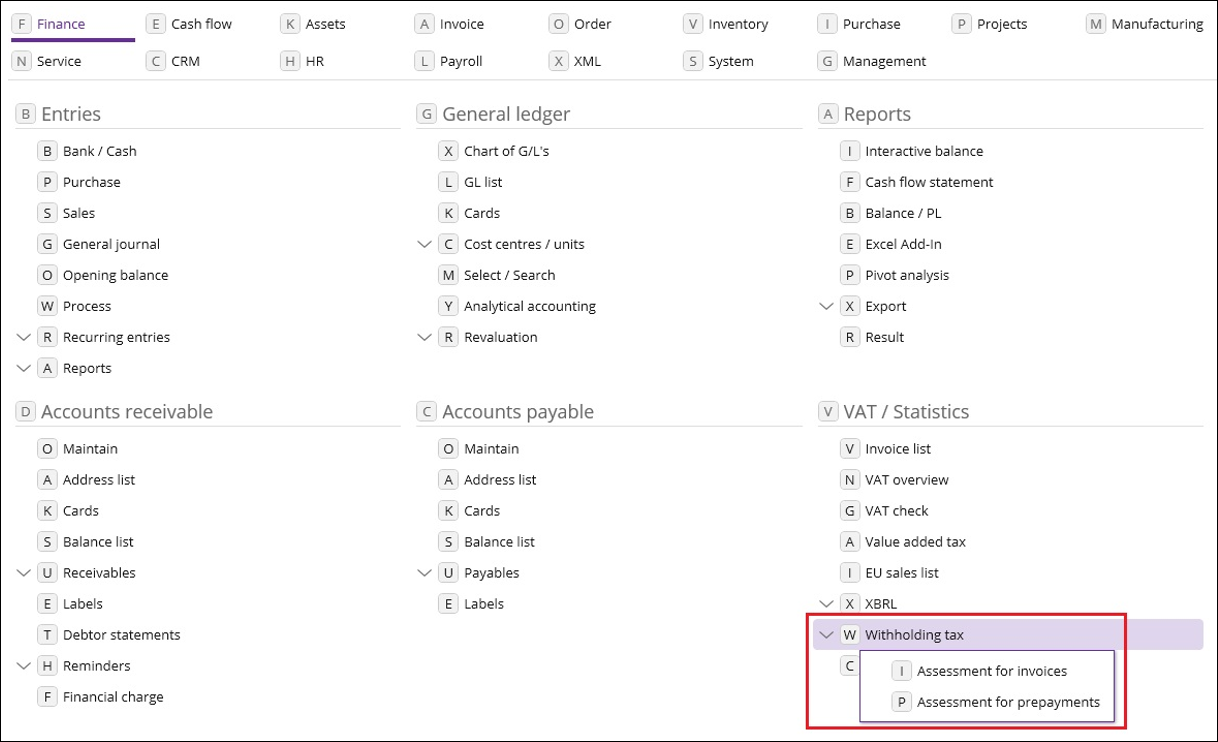The height and width of the screenshot is (742, 1218).
Task: Switch to the Cash flow tab
Action: click(201, 24)
